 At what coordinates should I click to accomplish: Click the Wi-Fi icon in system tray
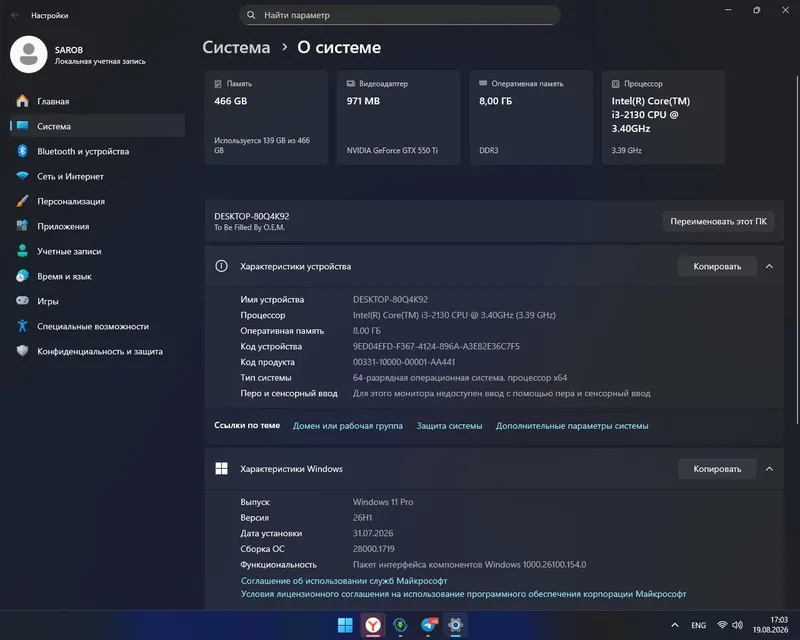(722, 625)
